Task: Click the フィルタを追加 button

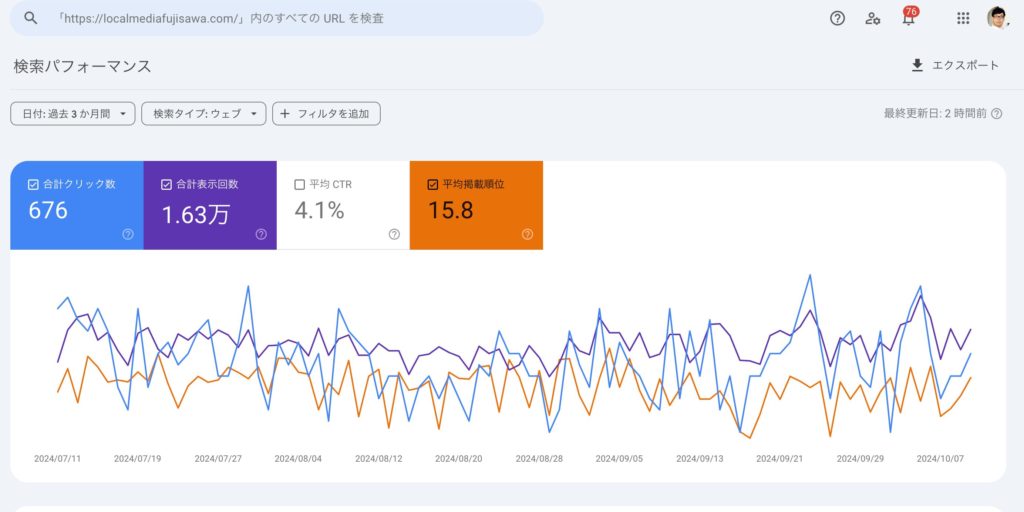Action: pyautogui.click(x=326, y=114)
